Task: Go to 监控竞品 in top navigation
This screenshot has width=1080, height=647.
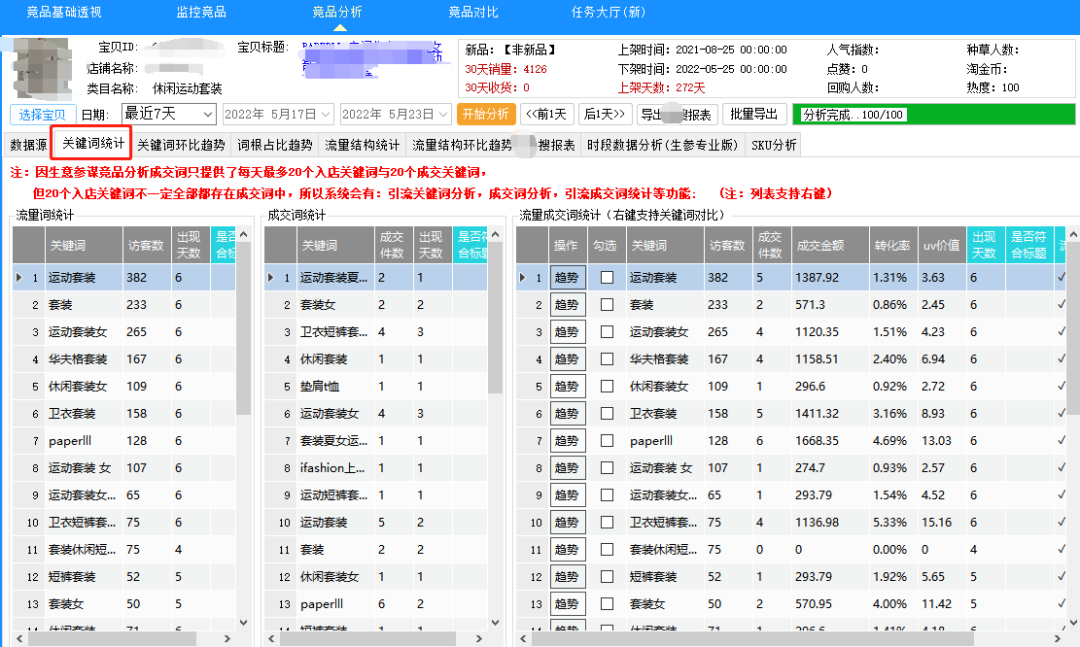Action: coord(201,12)
